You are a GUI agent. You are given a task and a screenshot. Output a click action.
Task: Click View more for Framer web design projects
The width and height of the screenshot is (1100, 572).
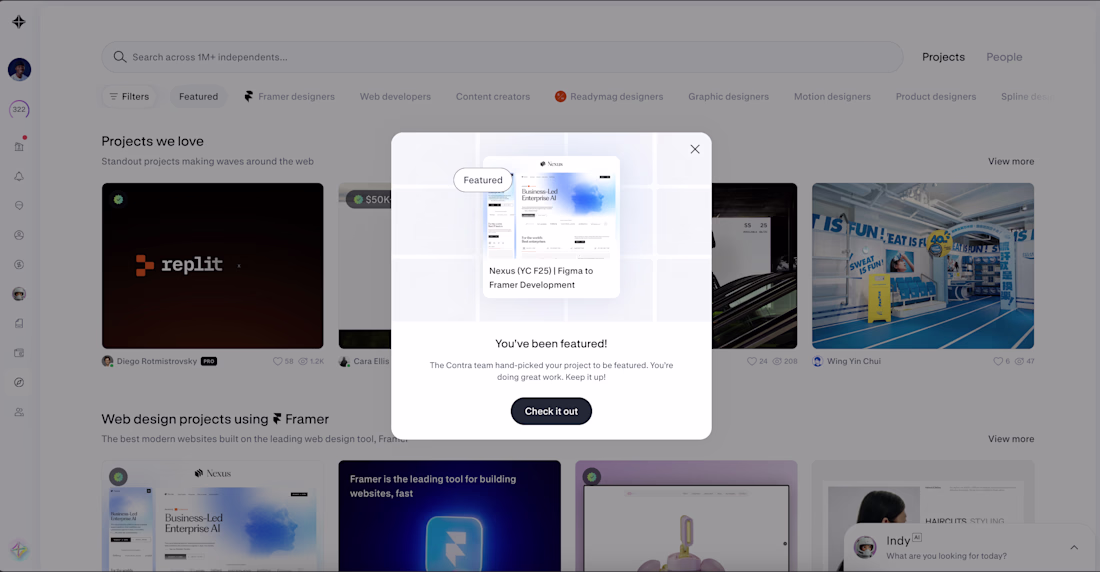click(1011, 439)
